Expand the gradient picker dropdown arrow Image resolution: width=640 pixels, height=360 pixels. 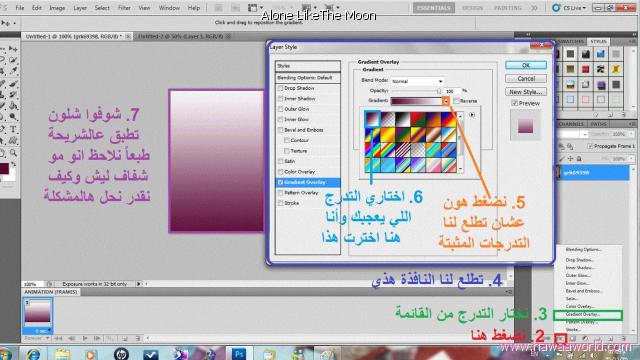pyautogui.click(x=446, y=101)
